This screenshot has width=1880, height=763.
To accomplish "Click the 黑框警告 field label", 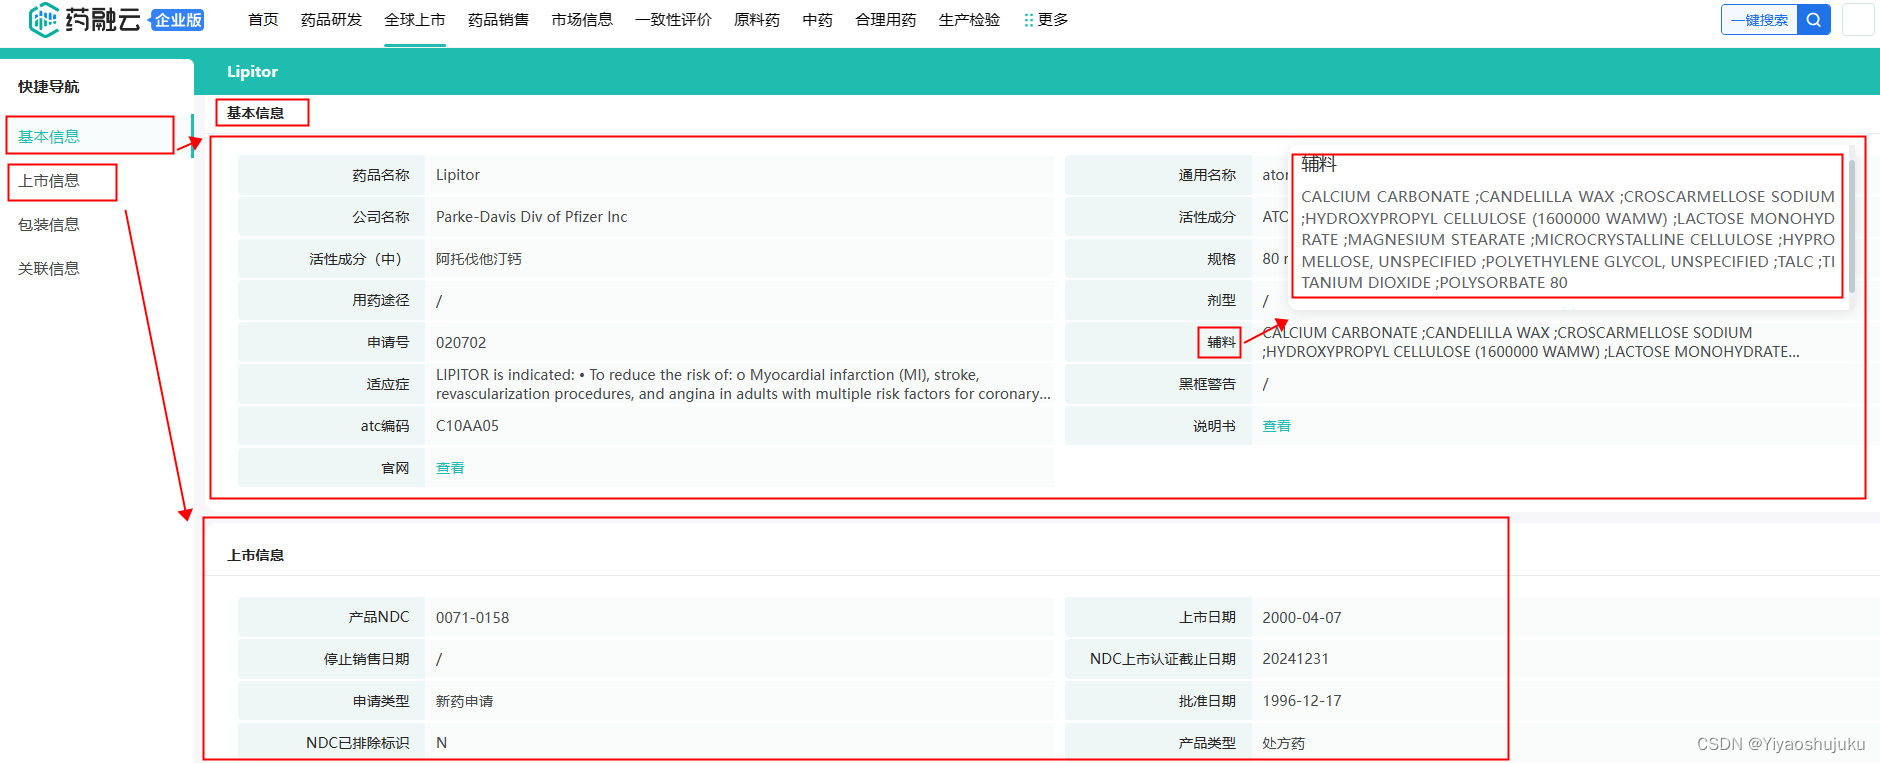I will coord(1207,384).
